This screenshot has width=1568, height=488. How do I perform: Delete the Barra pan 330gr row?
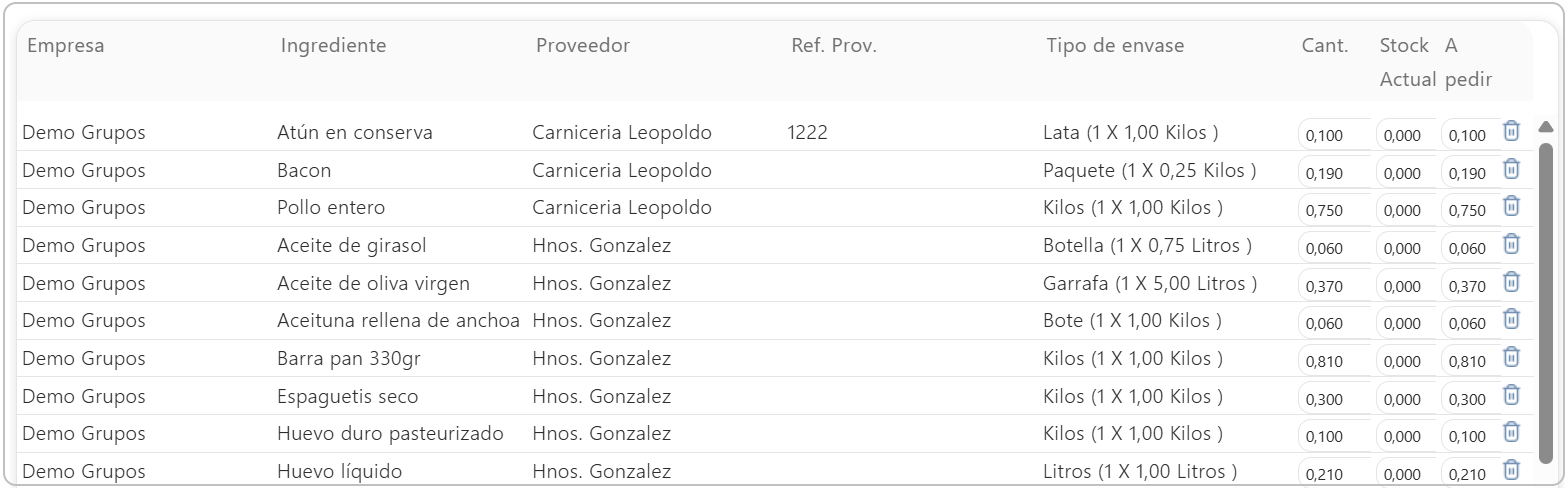[x=1511, y=357]
